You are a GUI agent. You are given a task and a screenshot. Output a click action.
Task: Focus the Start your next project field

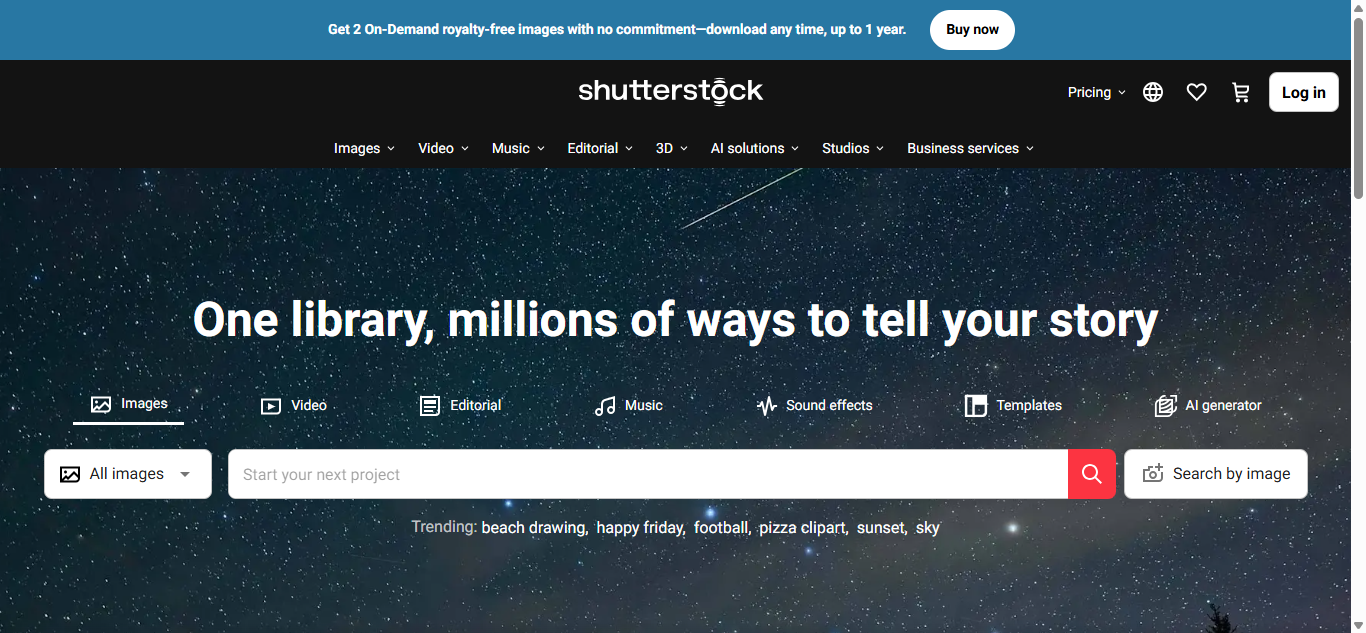[648, 474]
